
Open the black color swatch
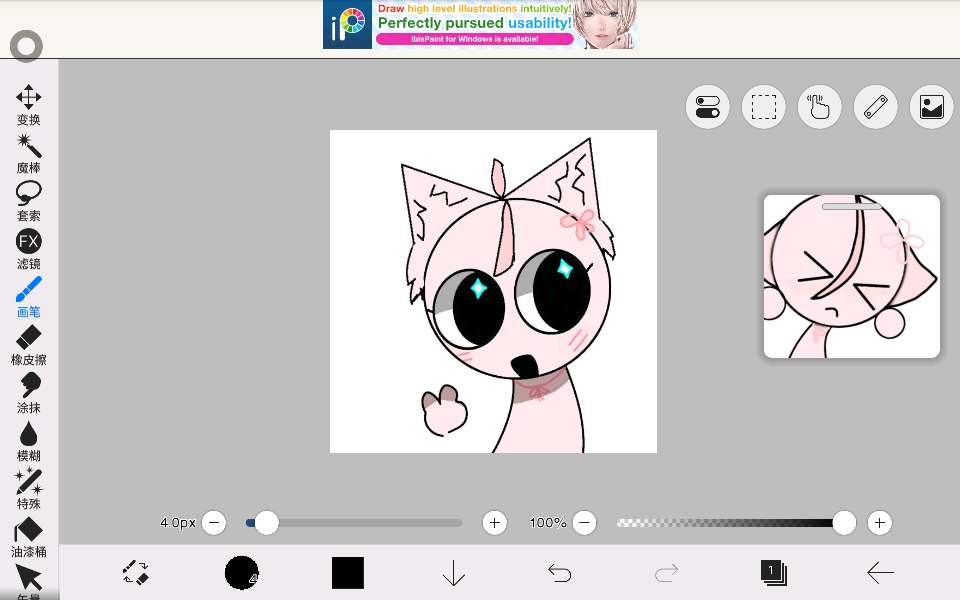point(348,573)
